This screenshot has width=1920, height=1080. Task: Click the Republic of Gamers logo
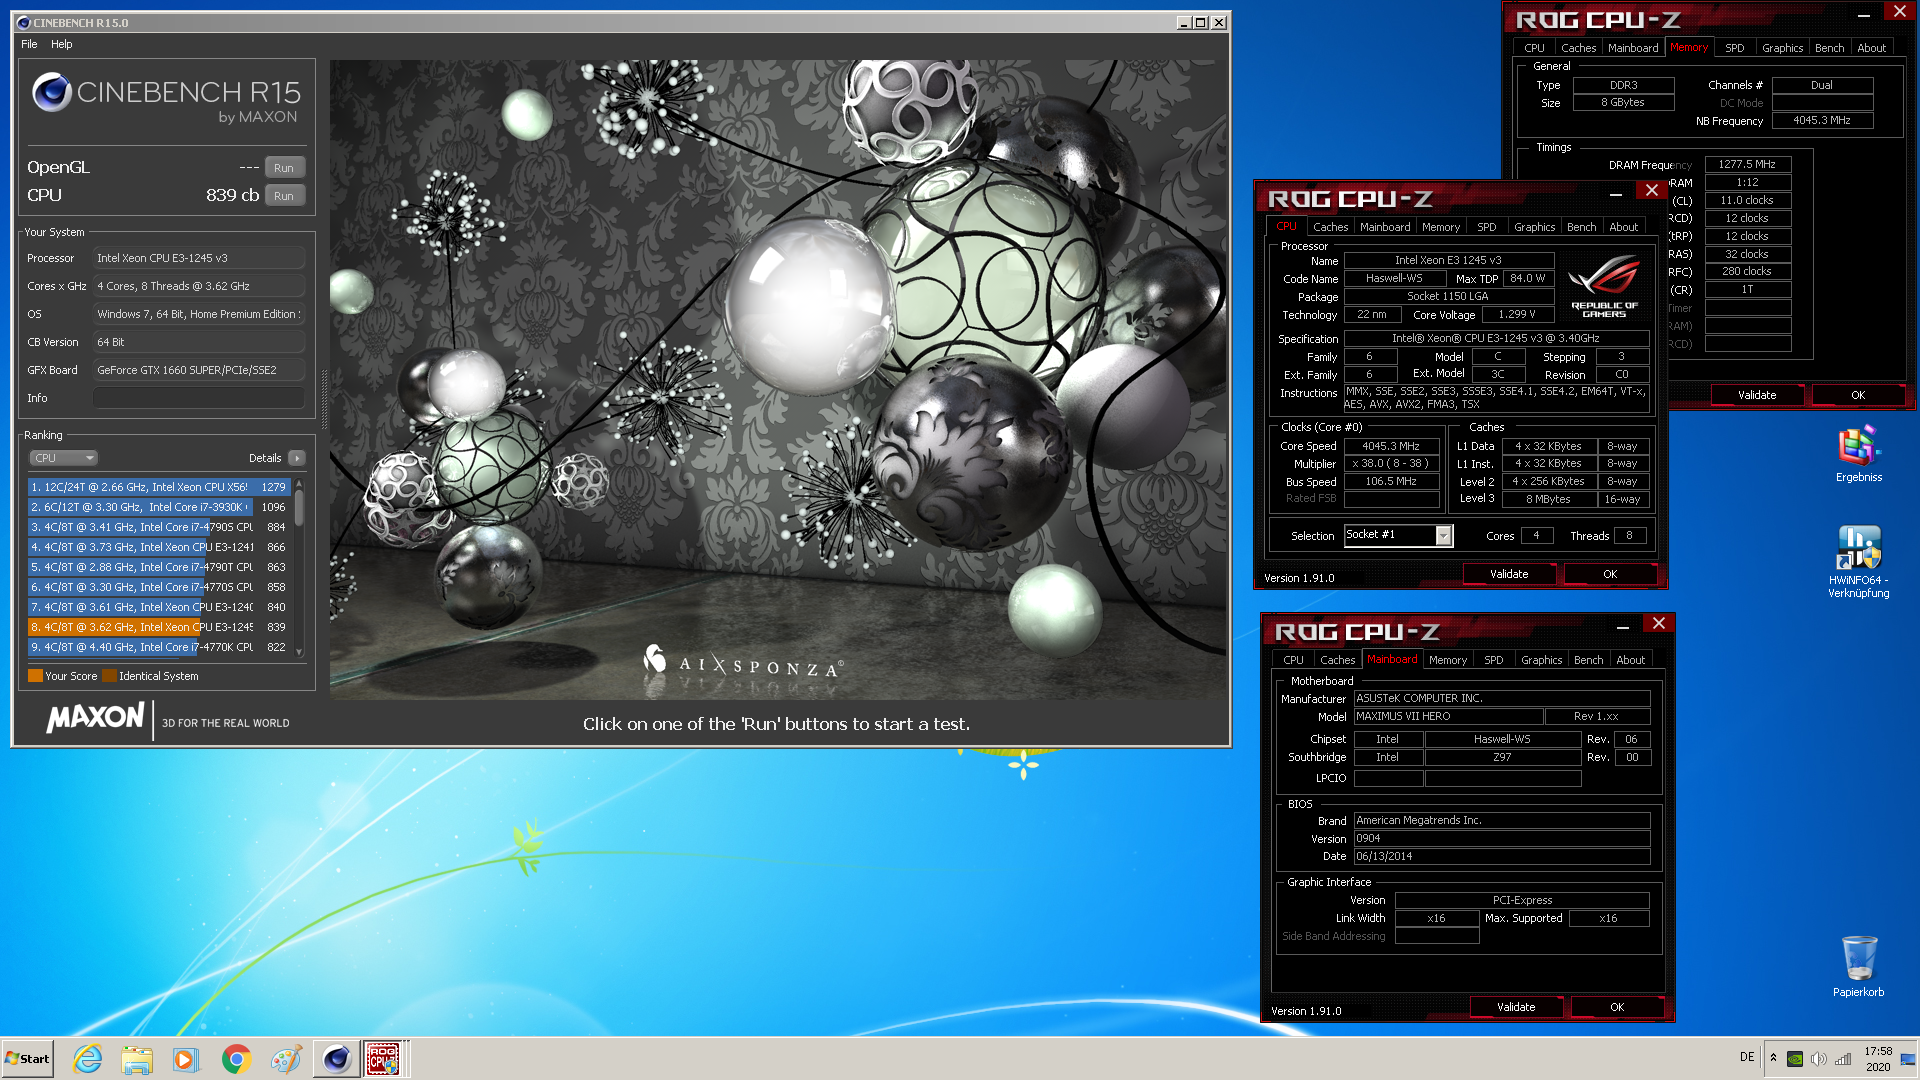click(x=1605, y=287)
